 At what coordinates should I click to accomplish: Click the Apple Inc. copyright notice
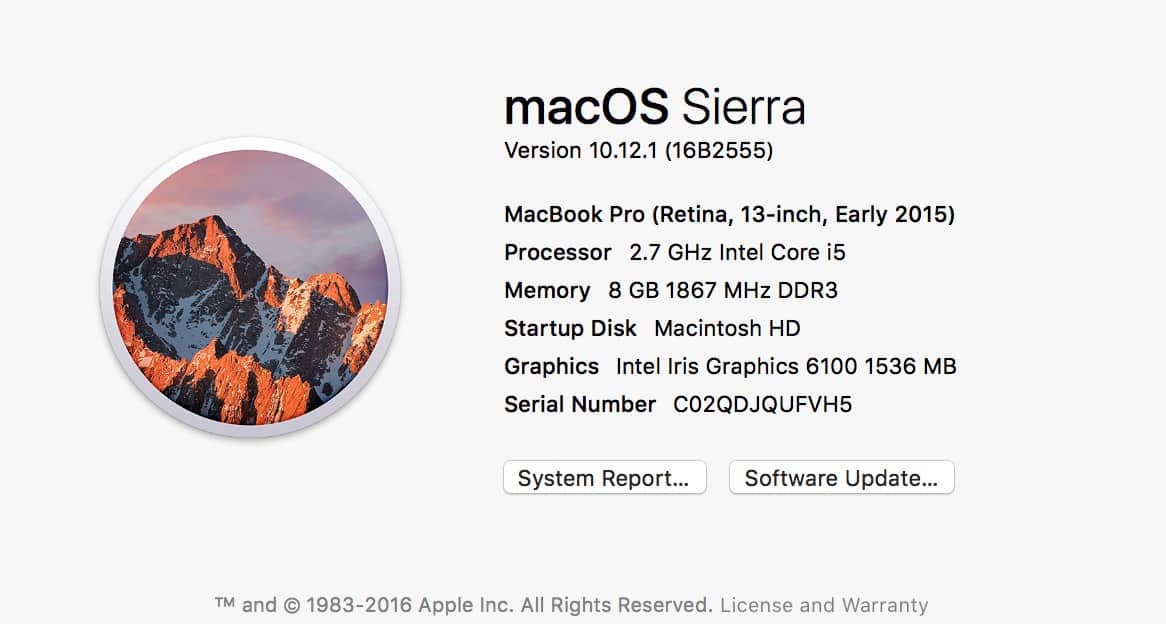click(x=464, y=605)
